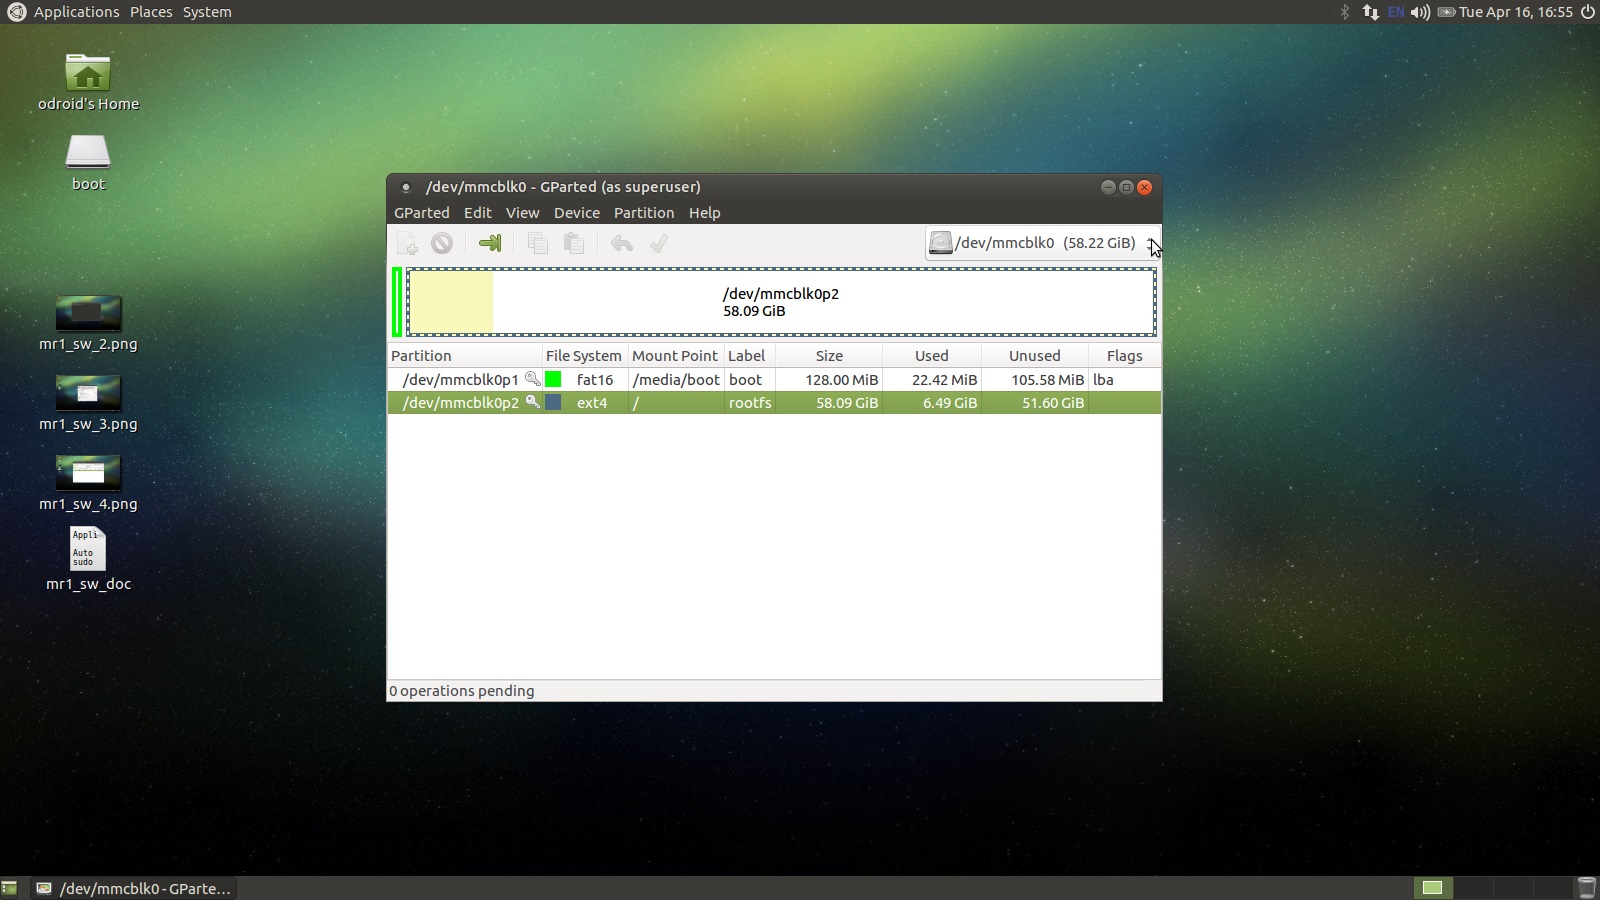Screen dimensions: 1600x900
Task: Click the green fat16 color square
Action: pyautogui.click(x=553, y=379)
